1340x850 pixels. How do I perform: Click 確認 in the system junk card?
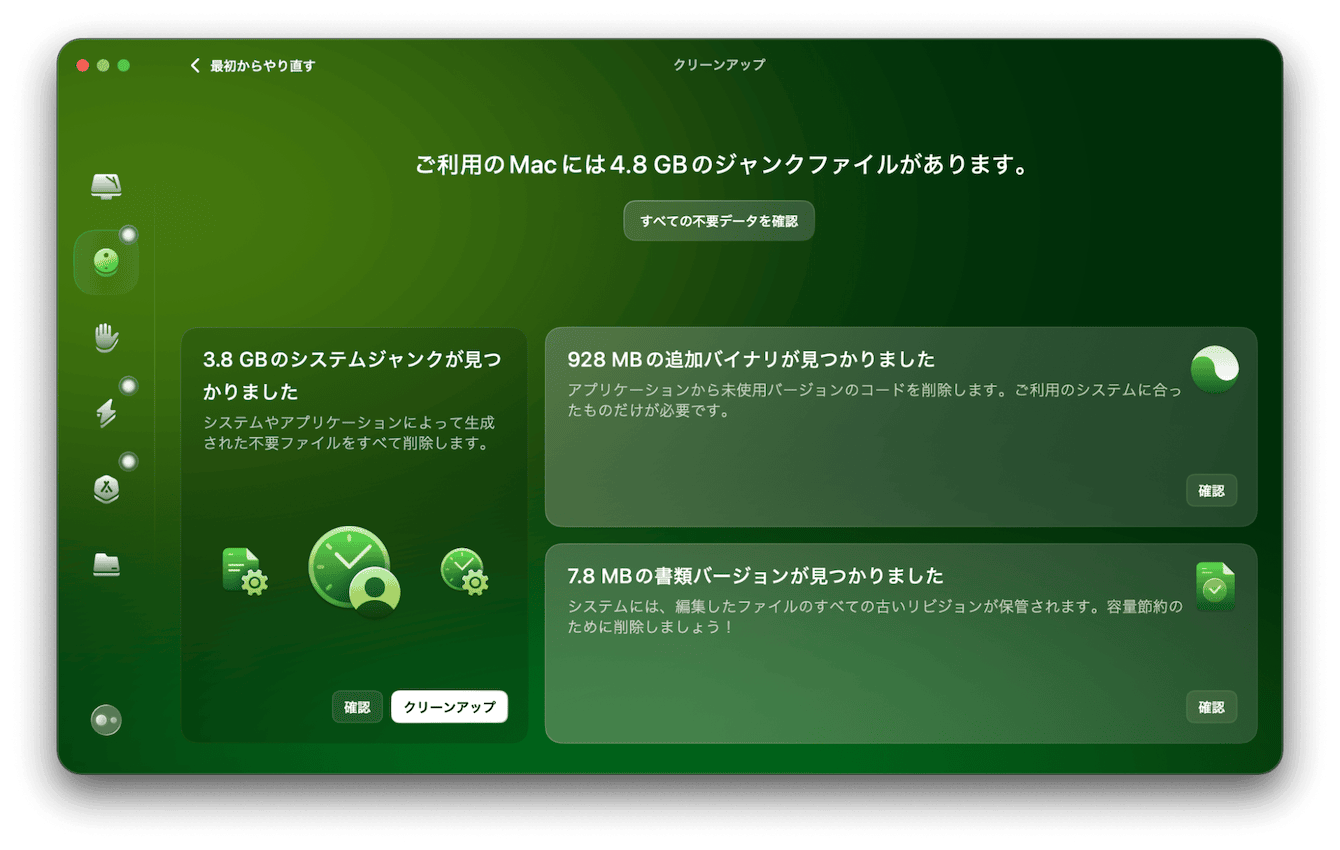tap(357, 707)
